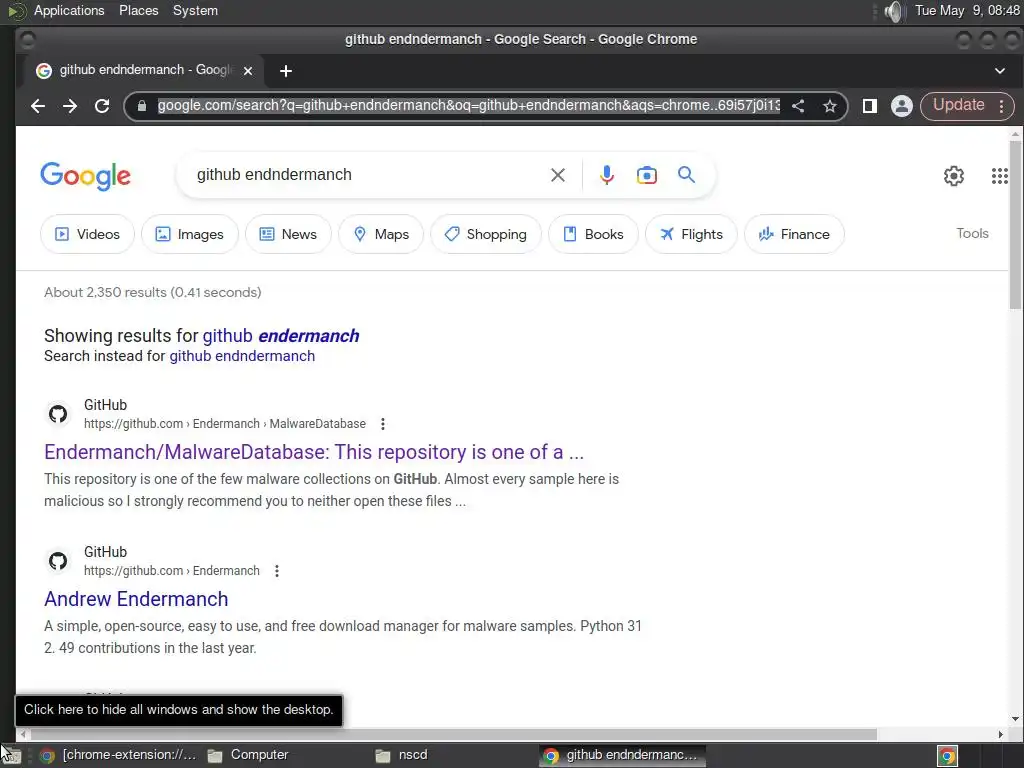Open the Chrome three-dot menu
The image size is (1024, 768).
pyautogui.click(x=1002, y=106)
